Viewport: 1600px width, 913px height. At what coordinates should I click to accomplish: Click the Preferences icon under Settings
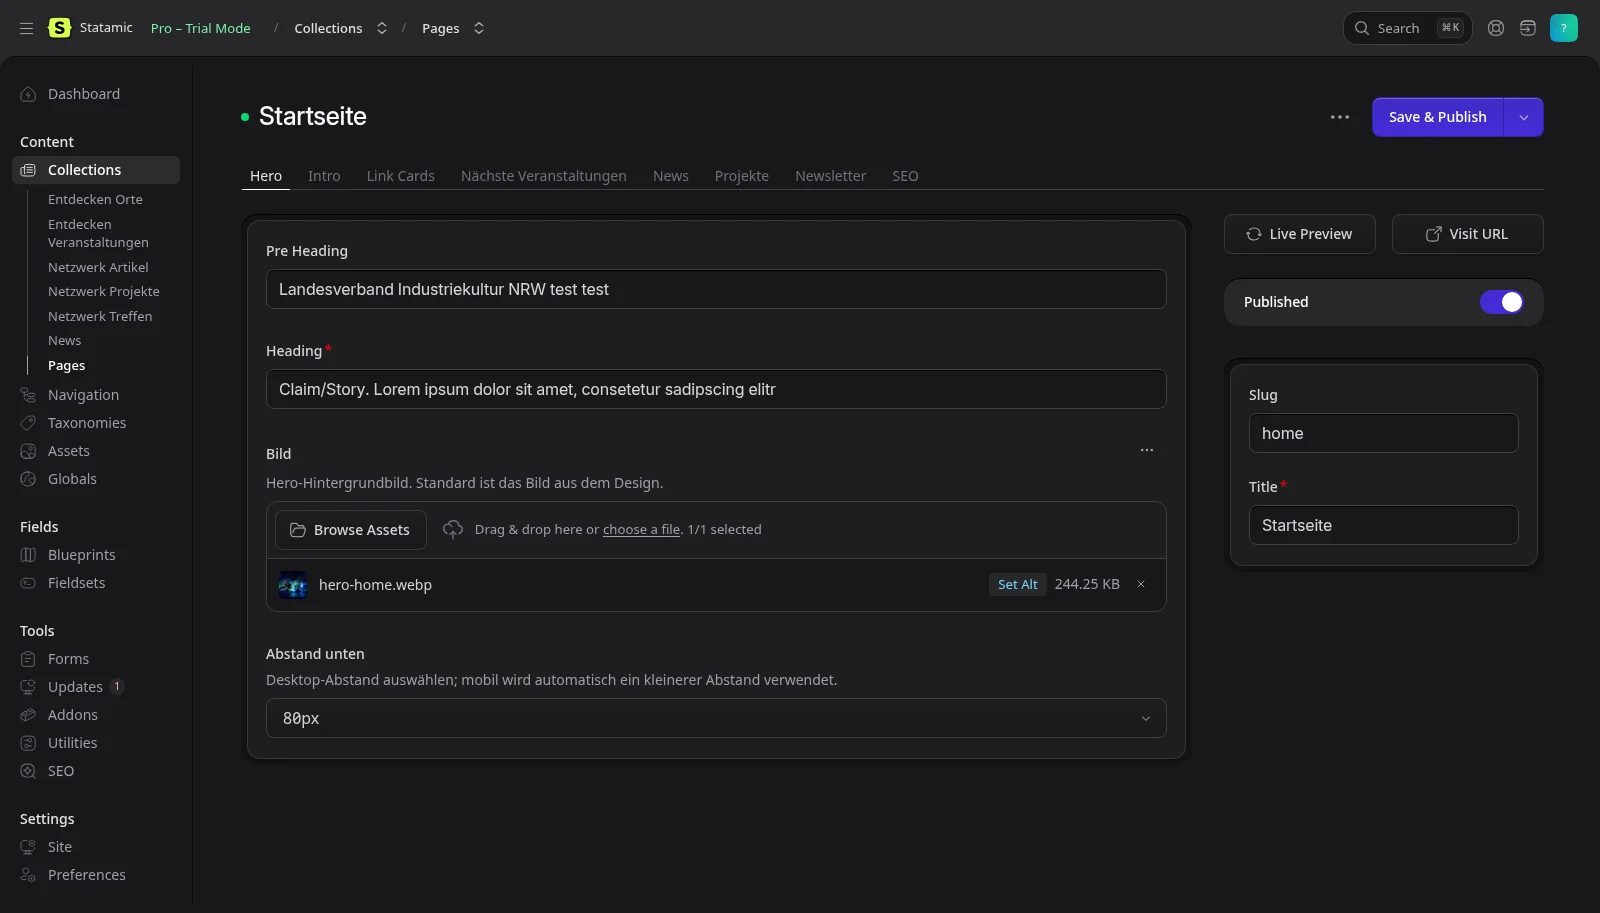[28, 875]
